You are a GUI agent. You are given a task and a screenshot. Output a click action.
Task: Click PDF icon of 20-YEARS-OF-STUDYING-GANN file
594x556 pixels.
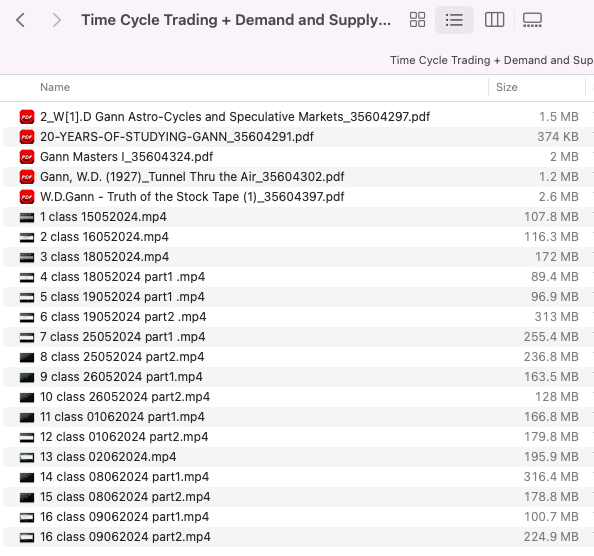click(x=27, y=137)
